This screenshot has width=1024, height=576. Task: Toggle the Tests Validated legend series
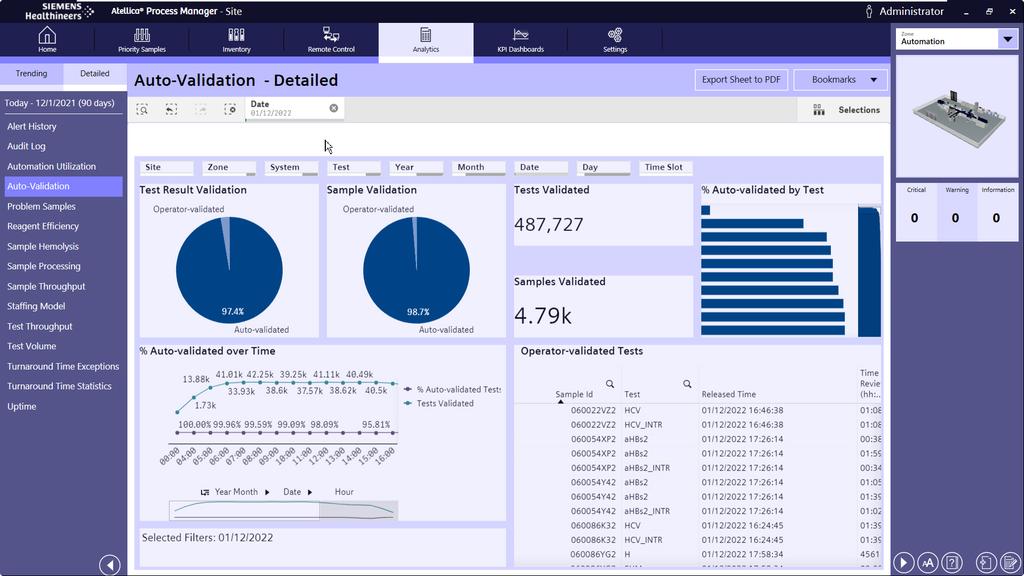tap(445, 403)
